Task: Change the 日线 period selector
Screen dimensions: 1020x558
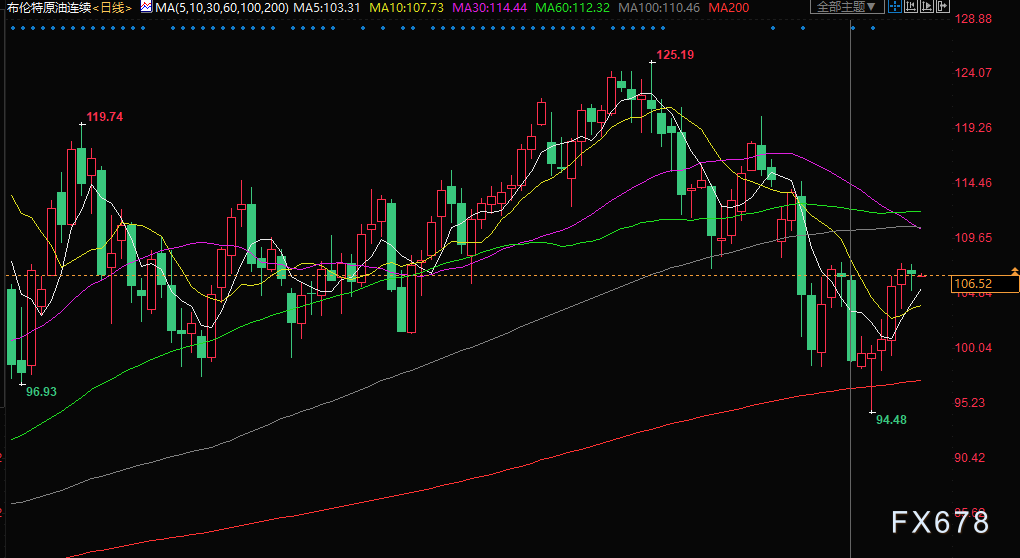Action: (112, 8)
